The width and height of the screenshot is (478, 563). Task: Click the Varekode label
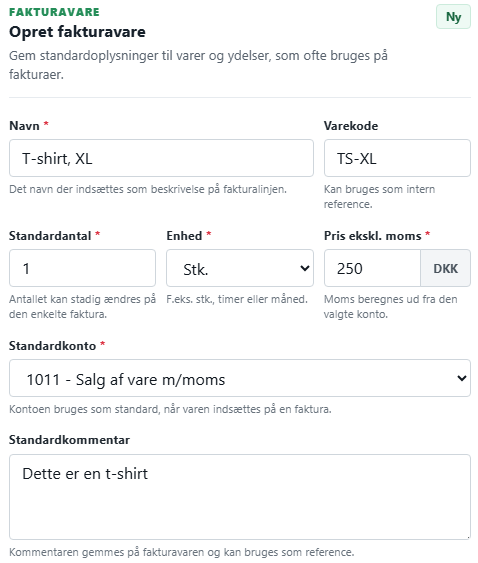pyautogui.click(x=351, y=126)
